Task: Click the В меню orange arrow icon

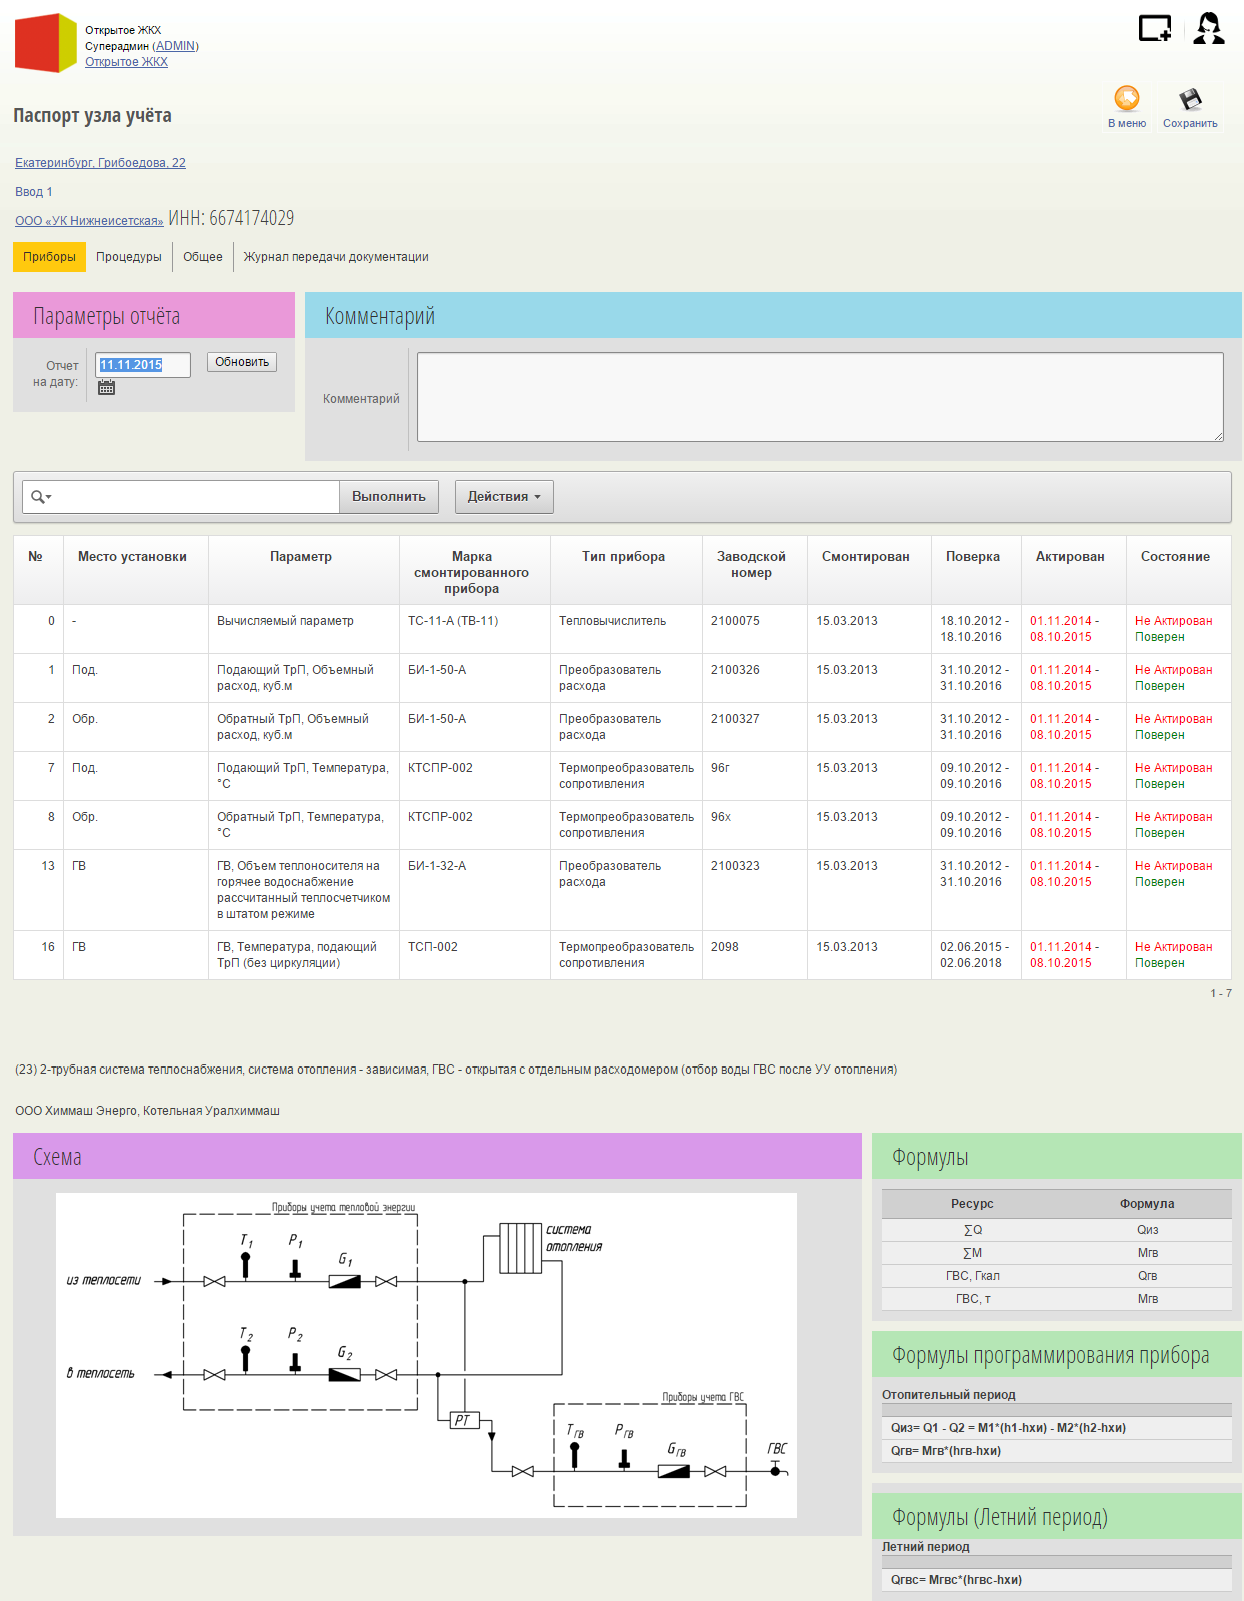Action: tap(1127, 99)
